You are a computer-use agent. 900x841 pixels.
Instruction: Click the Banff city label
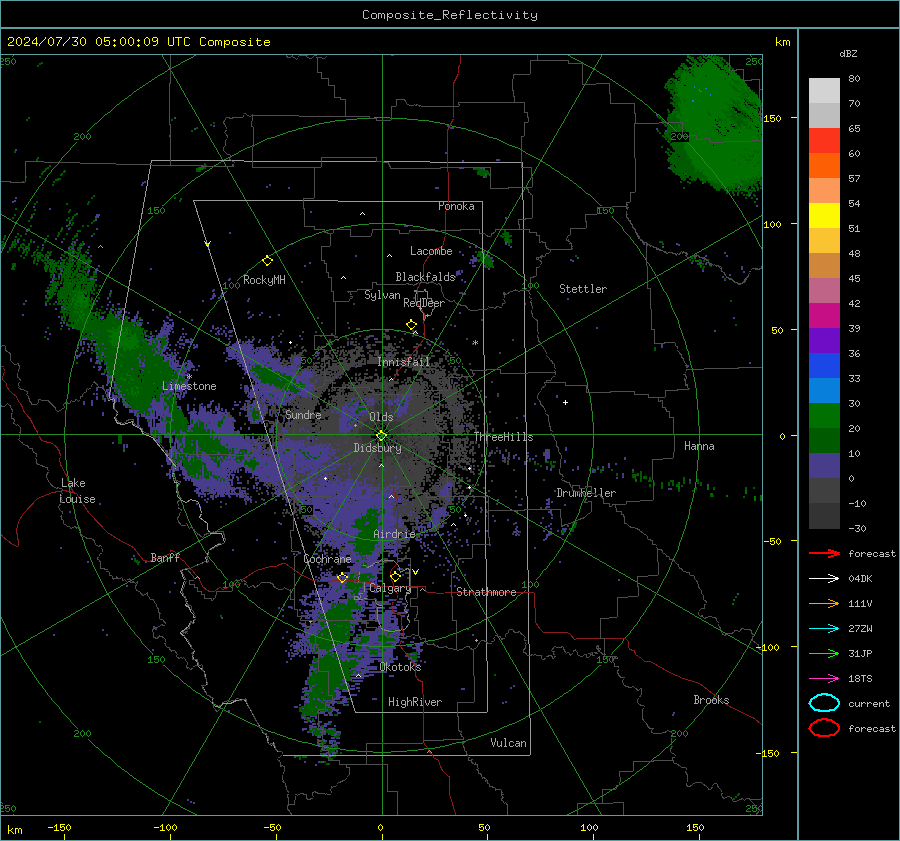click(x=165, y=558)
